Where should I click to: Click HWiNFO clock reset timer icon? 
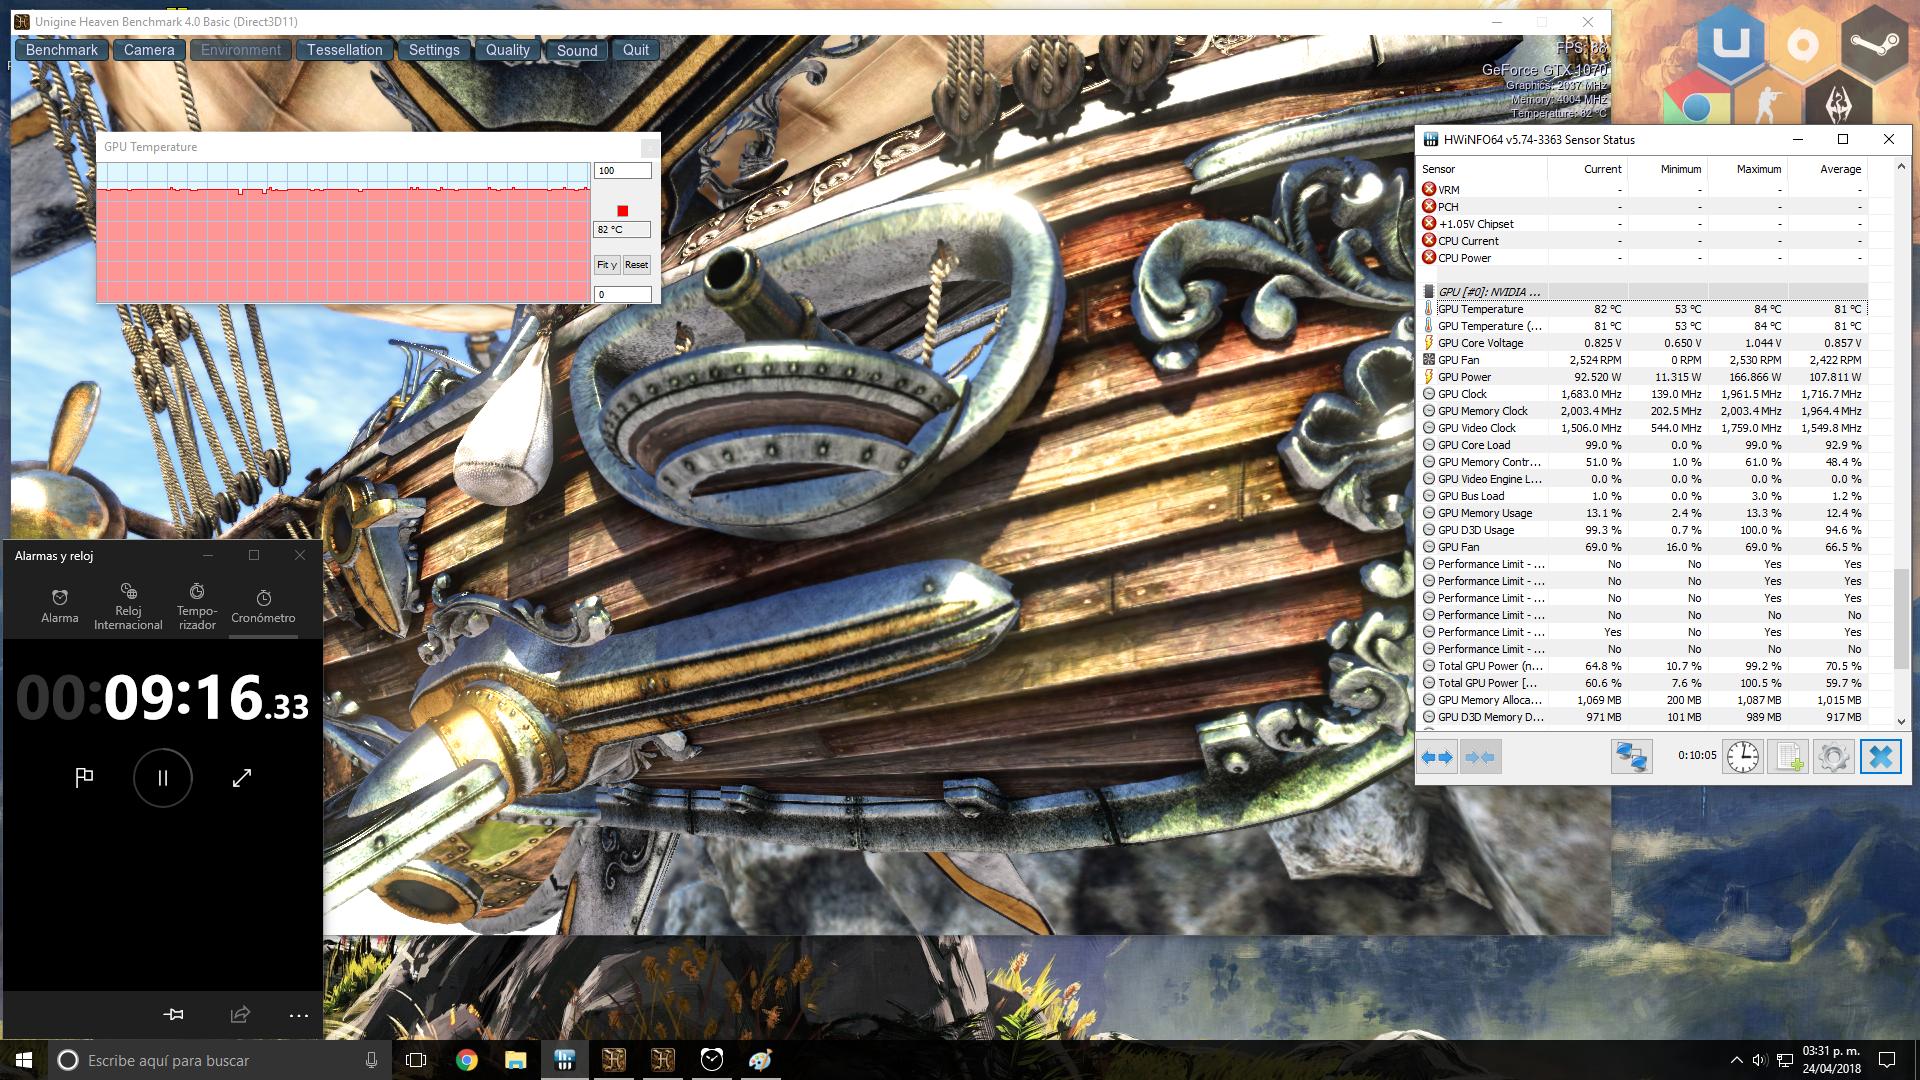click(x=1743, y=757)
